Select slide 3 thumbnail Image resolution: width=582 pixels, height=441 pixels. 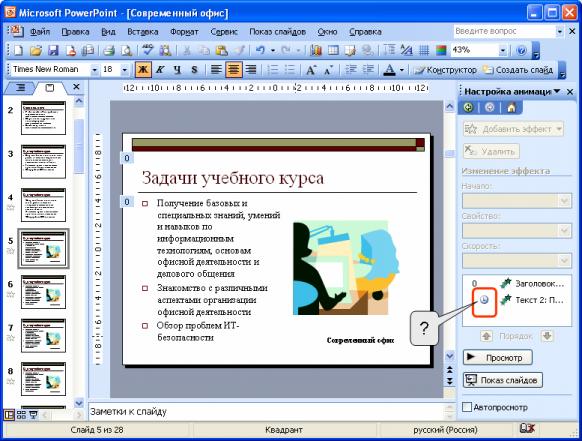[43, 161]
